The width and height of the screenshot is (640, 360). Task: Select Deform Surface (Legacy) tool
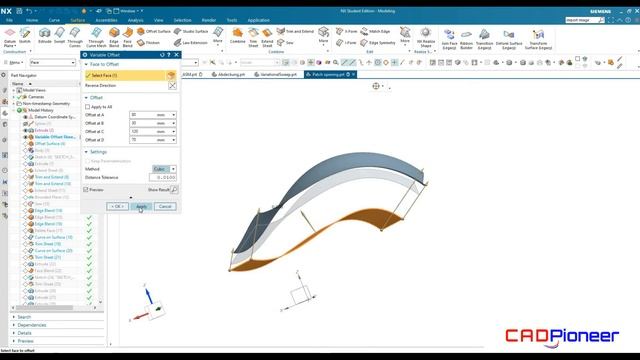coord(509,39)
